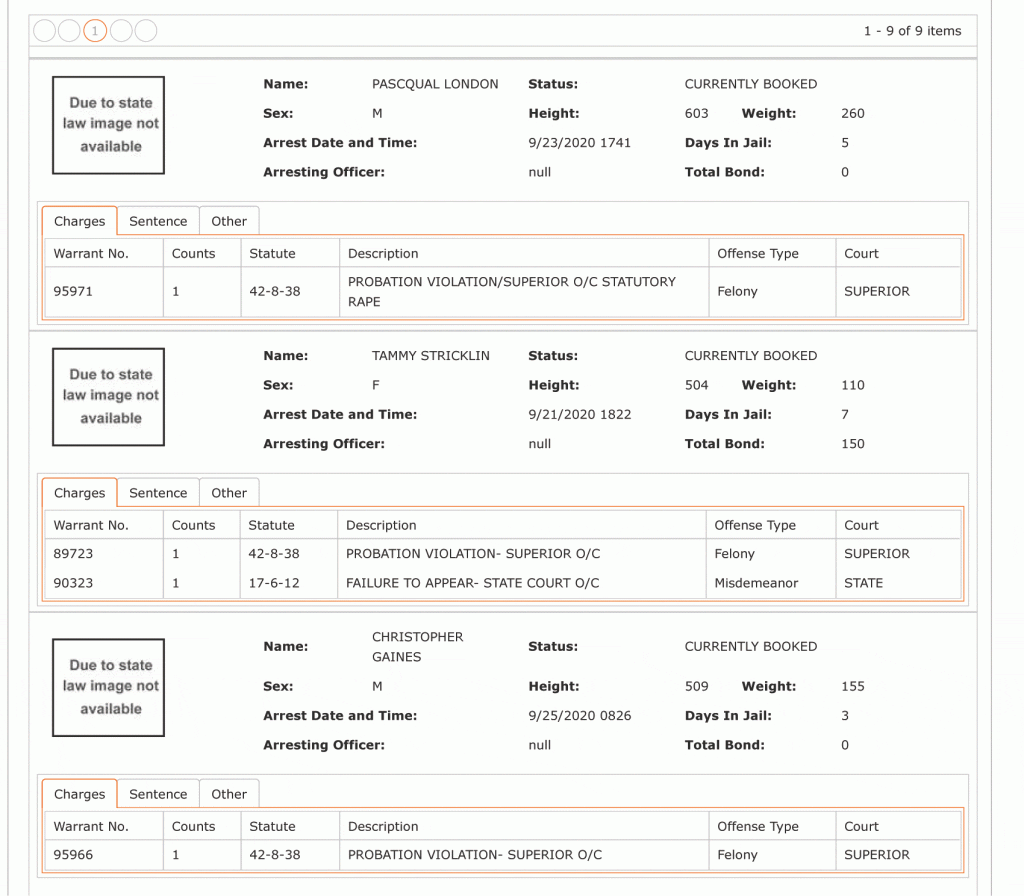Viewport: 1024px width, 896px height.
Task: Jump to the last page in pager
Action: click(x=146, y=31)
